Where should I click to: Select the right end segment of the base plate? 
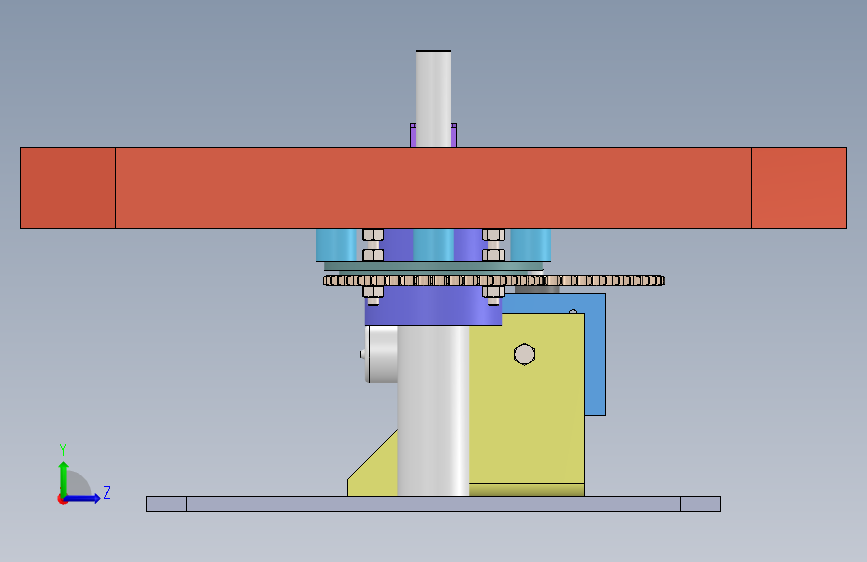[x=701, y=504]
